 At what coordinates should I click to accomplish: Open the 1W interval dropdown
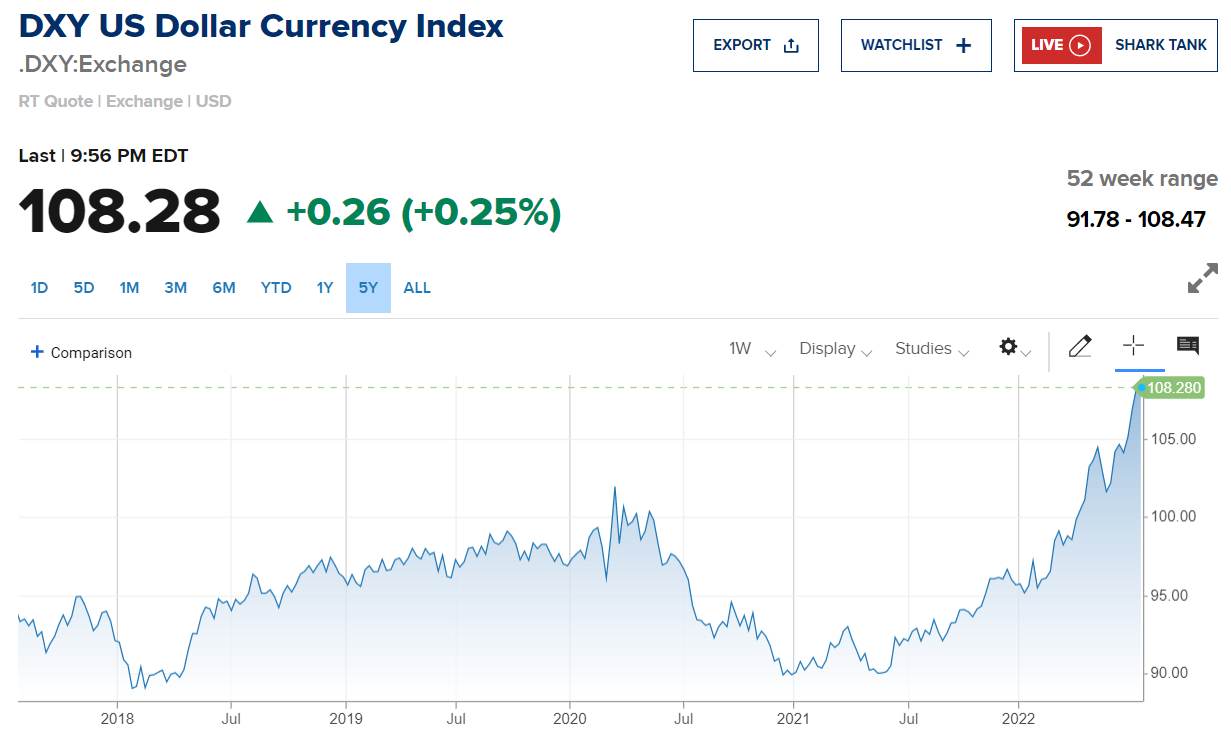pyautogui.click(x=752, y=349)
